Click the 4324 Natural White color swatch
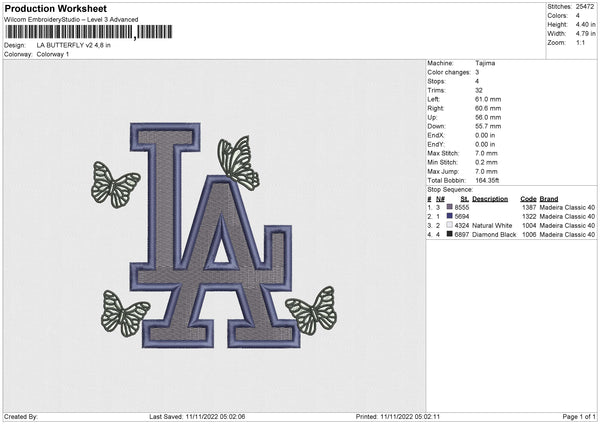Image resolution: width=600 pixels, height=424 pixels. pos(450,225)
